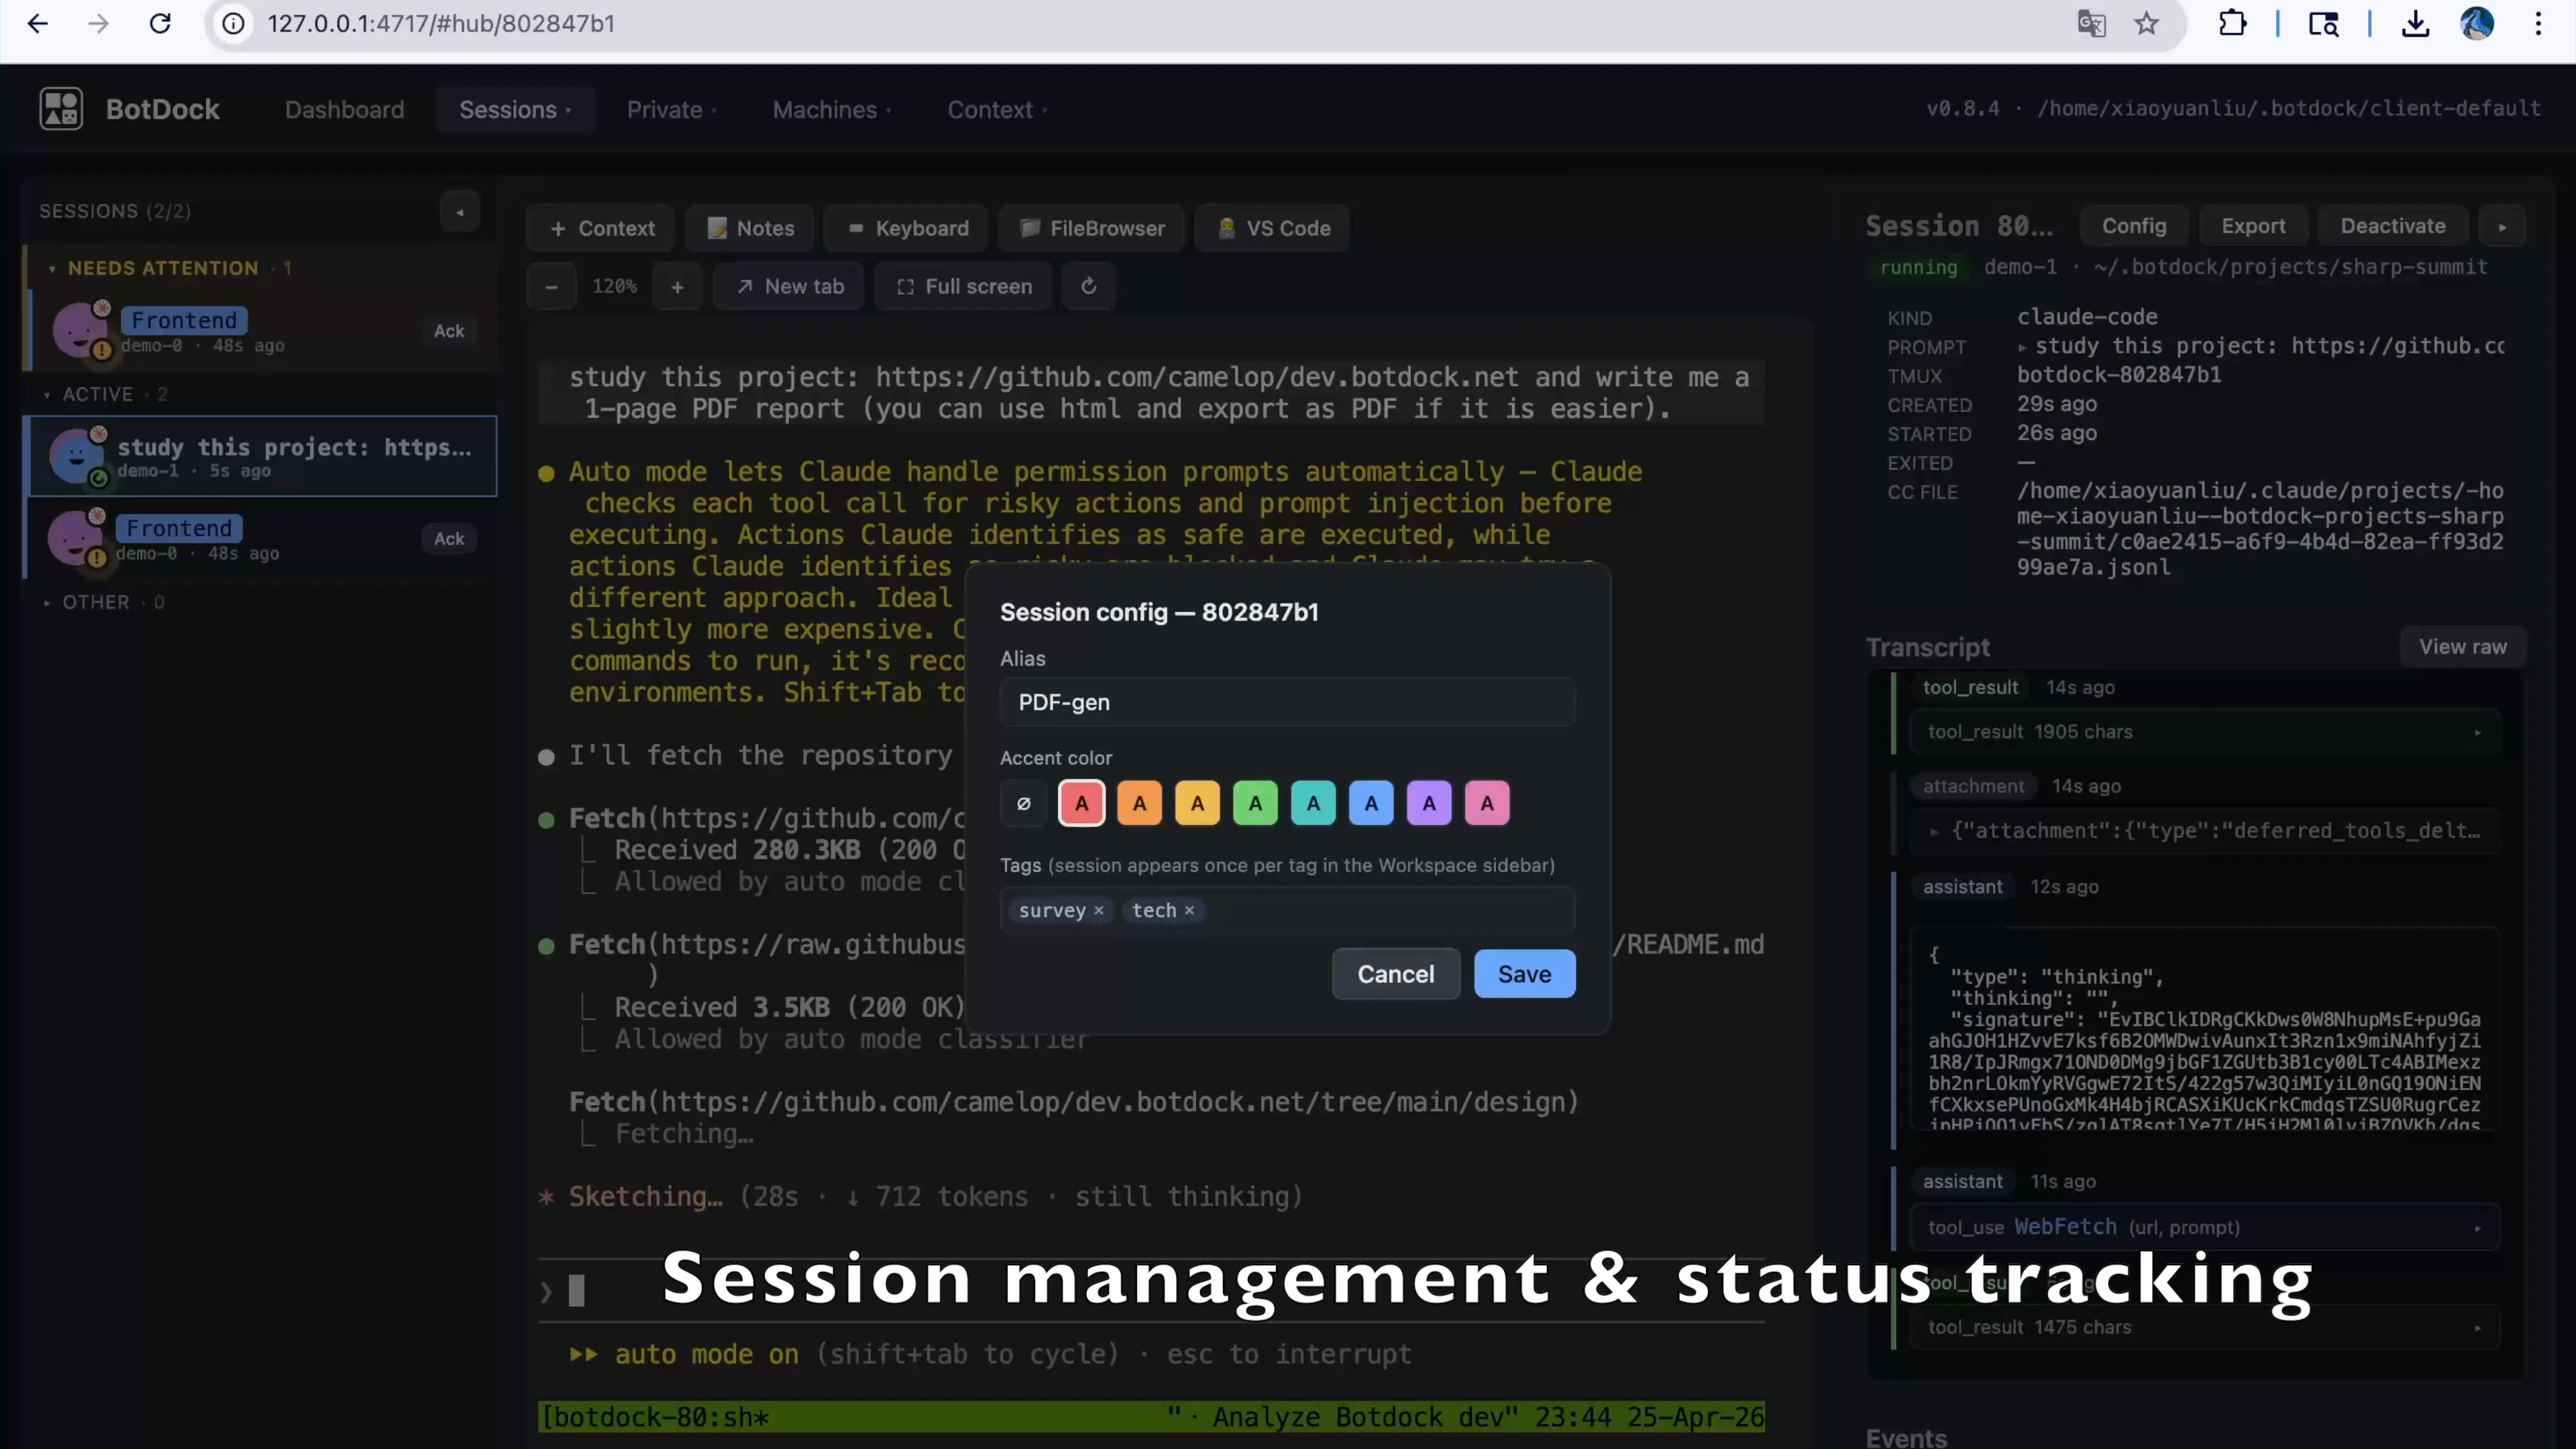Click the BotDock logo icon
The image size is (2576, 1449).
click(x=60, y=108)
